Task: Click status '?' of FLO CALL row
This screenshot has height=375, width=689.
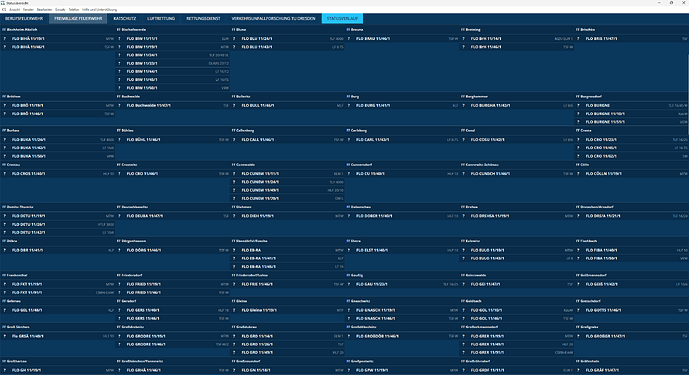Action: click(234, 140)
